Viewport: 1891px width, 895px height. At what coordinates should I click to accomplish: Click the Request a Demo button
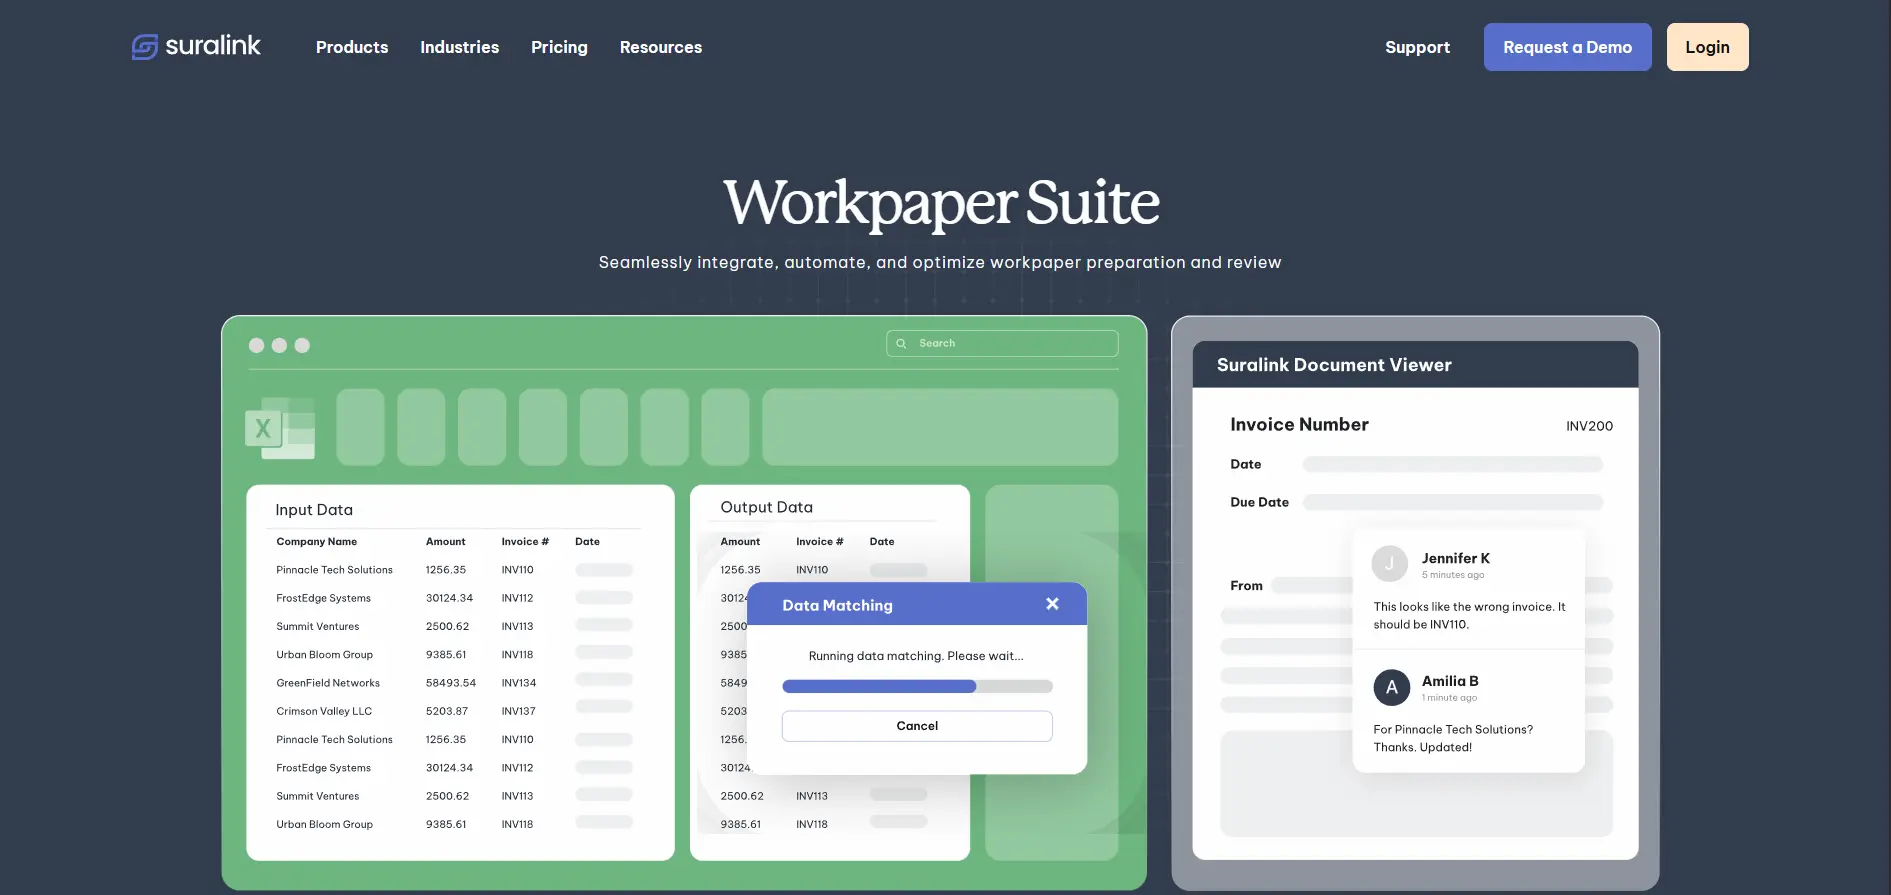1567,47
